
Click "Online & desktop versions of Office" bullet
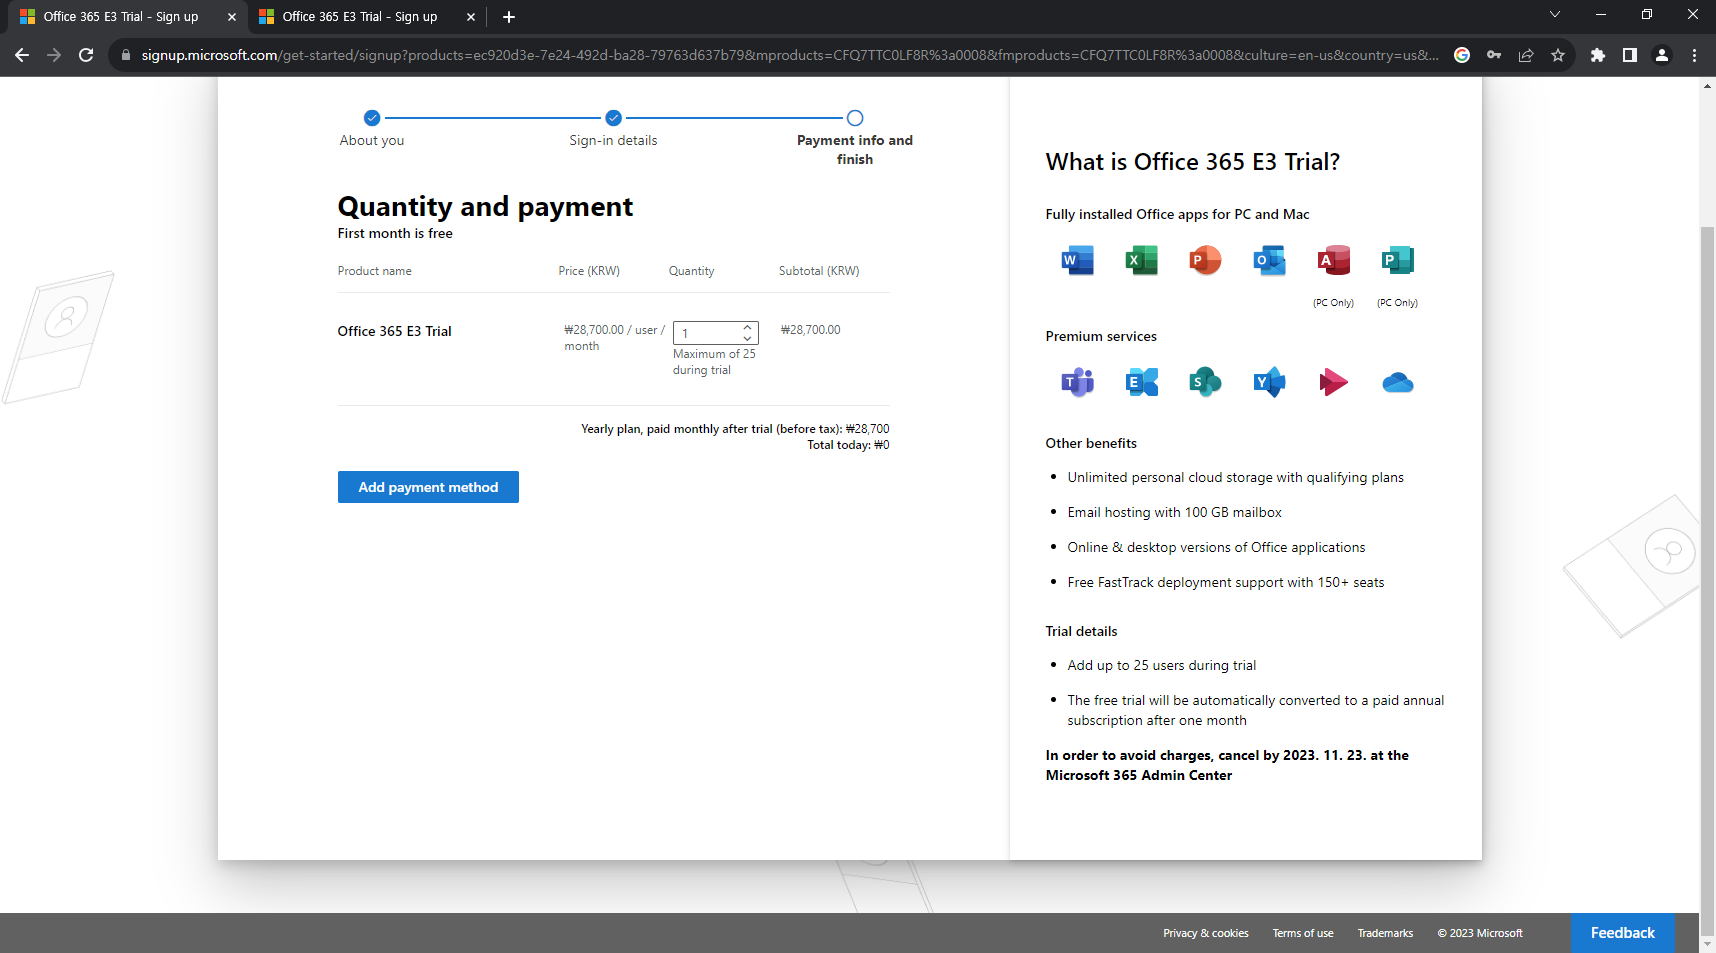coord(1216,547)
